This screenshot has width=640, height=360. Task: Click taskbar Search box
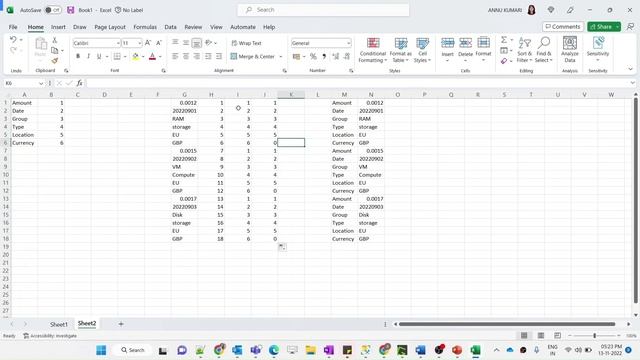point(133,350)
